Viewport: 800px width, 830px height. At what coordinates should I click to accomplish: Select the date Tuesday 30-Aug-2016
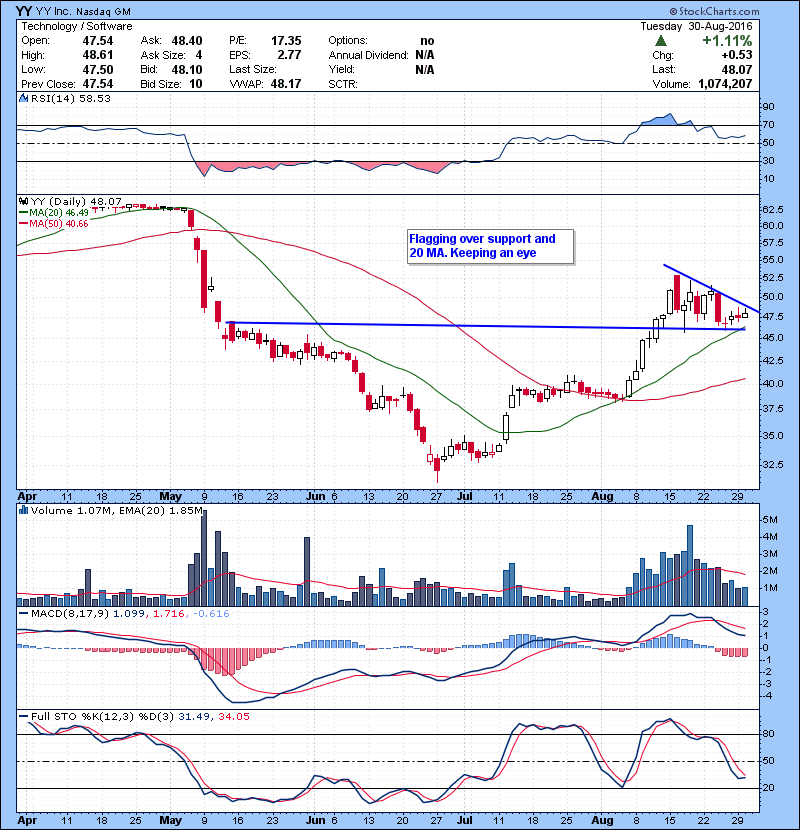click(696, 26)
